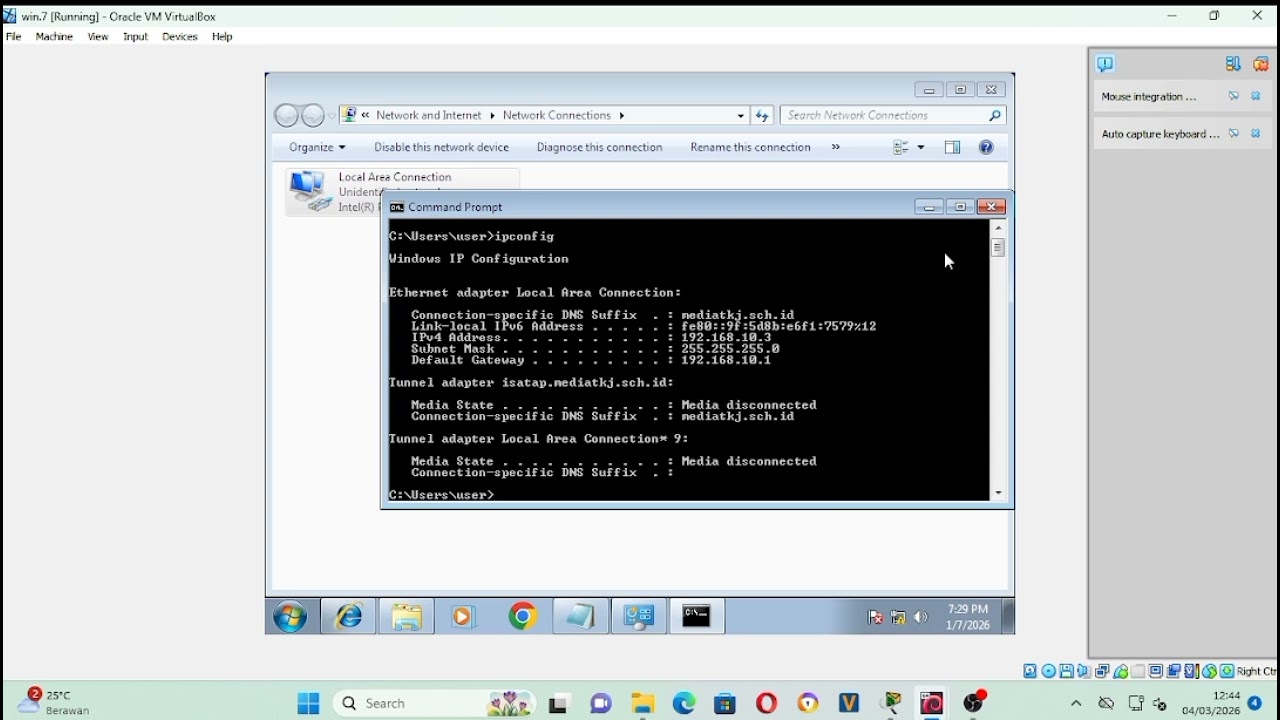Open Internet Explorer on guest taskbar
The width and height of the screenshot is (1280, 720).
coord(349,618)
